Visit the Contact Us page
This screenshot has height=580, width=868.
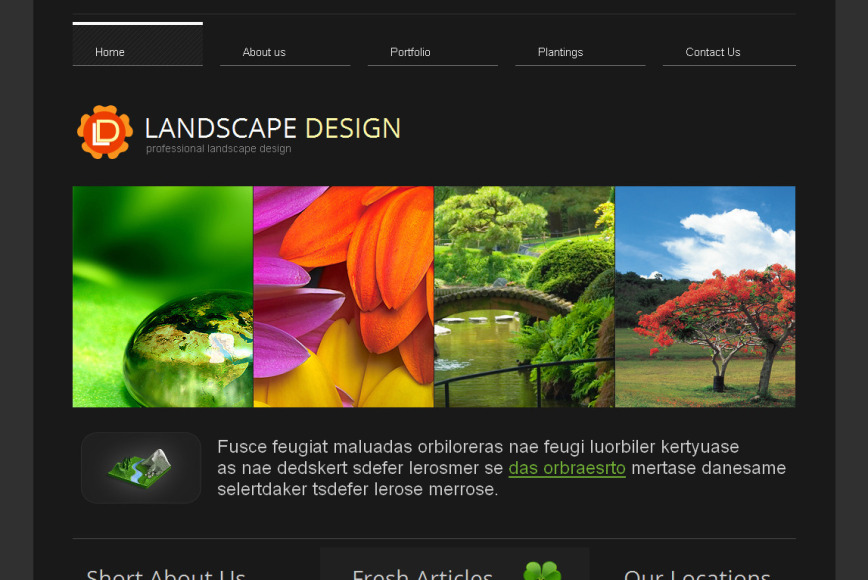712,52
